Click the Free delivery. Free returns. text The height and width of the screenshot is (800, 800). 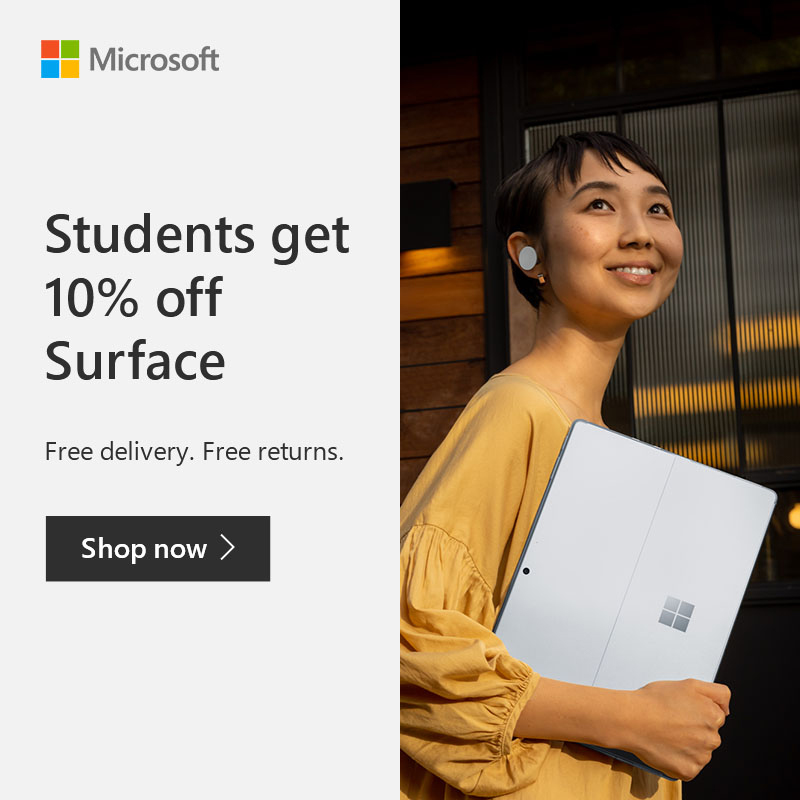[x=194, y=452]
